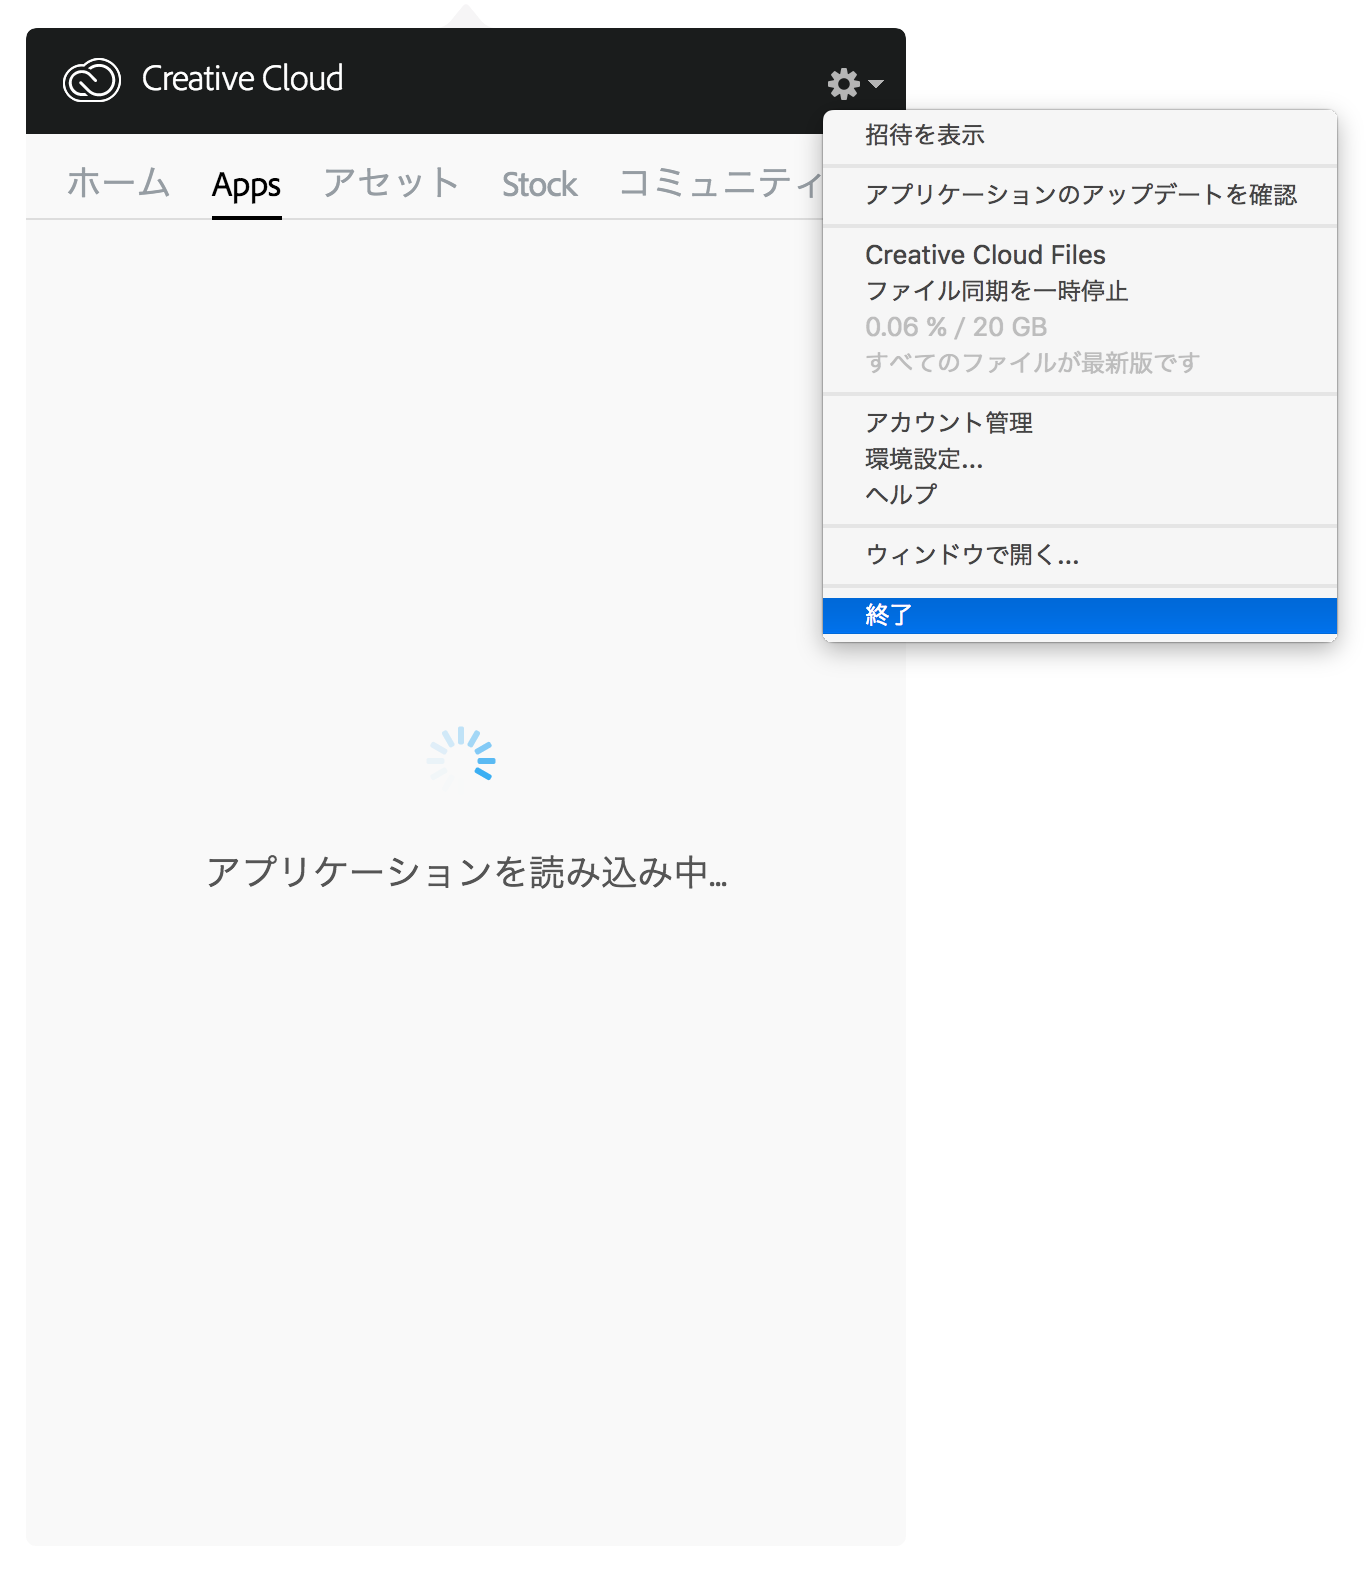This screenshot has width=1366, height=1572.
Task: Click the アプリケーションを読み込み中... message
Action: pyautogui.click(x=466, y=872)
